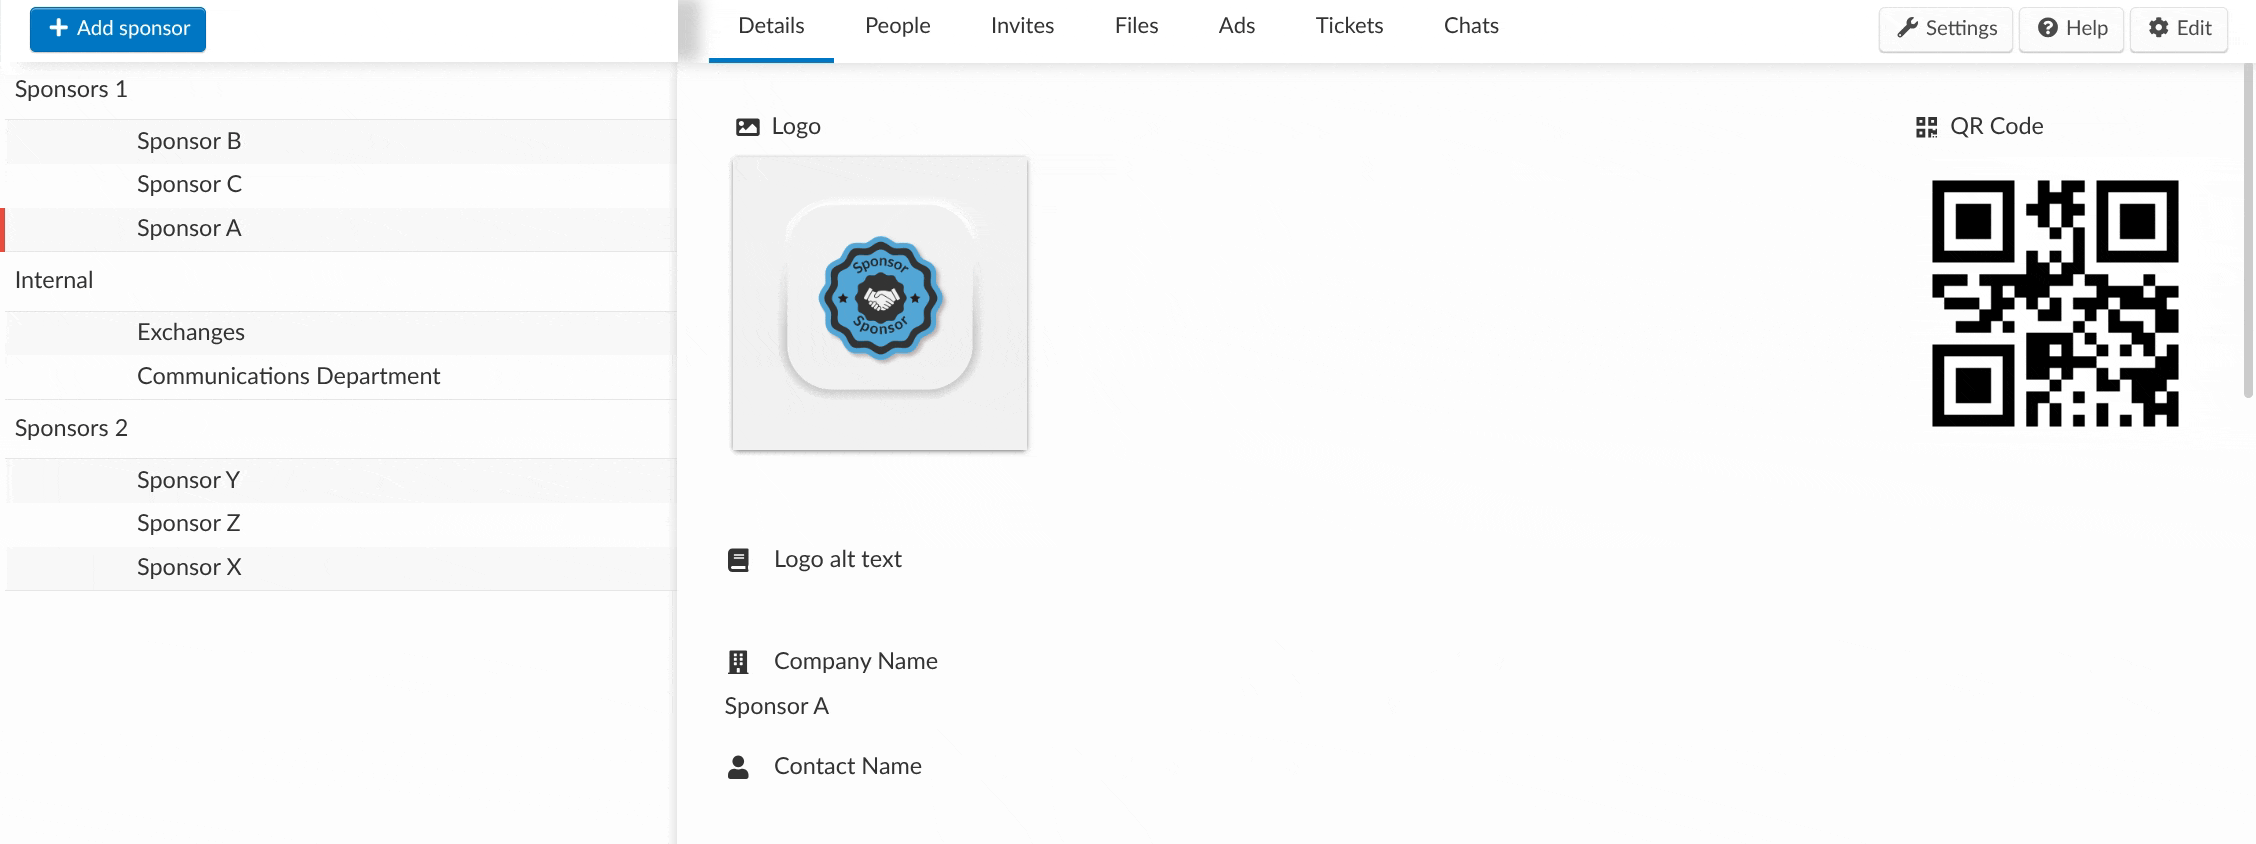This screenshot has width=2256, height=844.
Task: Open the Chats tab
Action: 1471,26
